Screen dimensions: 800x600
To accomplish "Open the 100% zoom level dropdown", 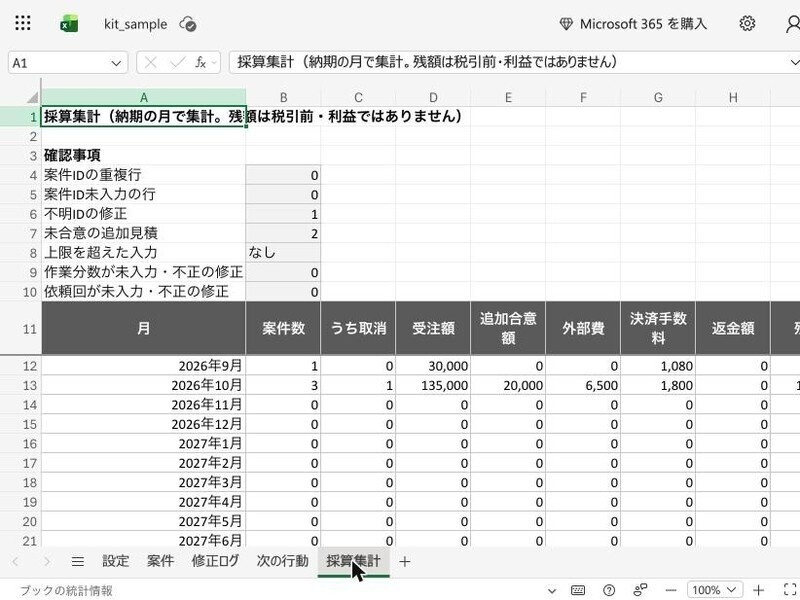I will click(x=715, y=590).
